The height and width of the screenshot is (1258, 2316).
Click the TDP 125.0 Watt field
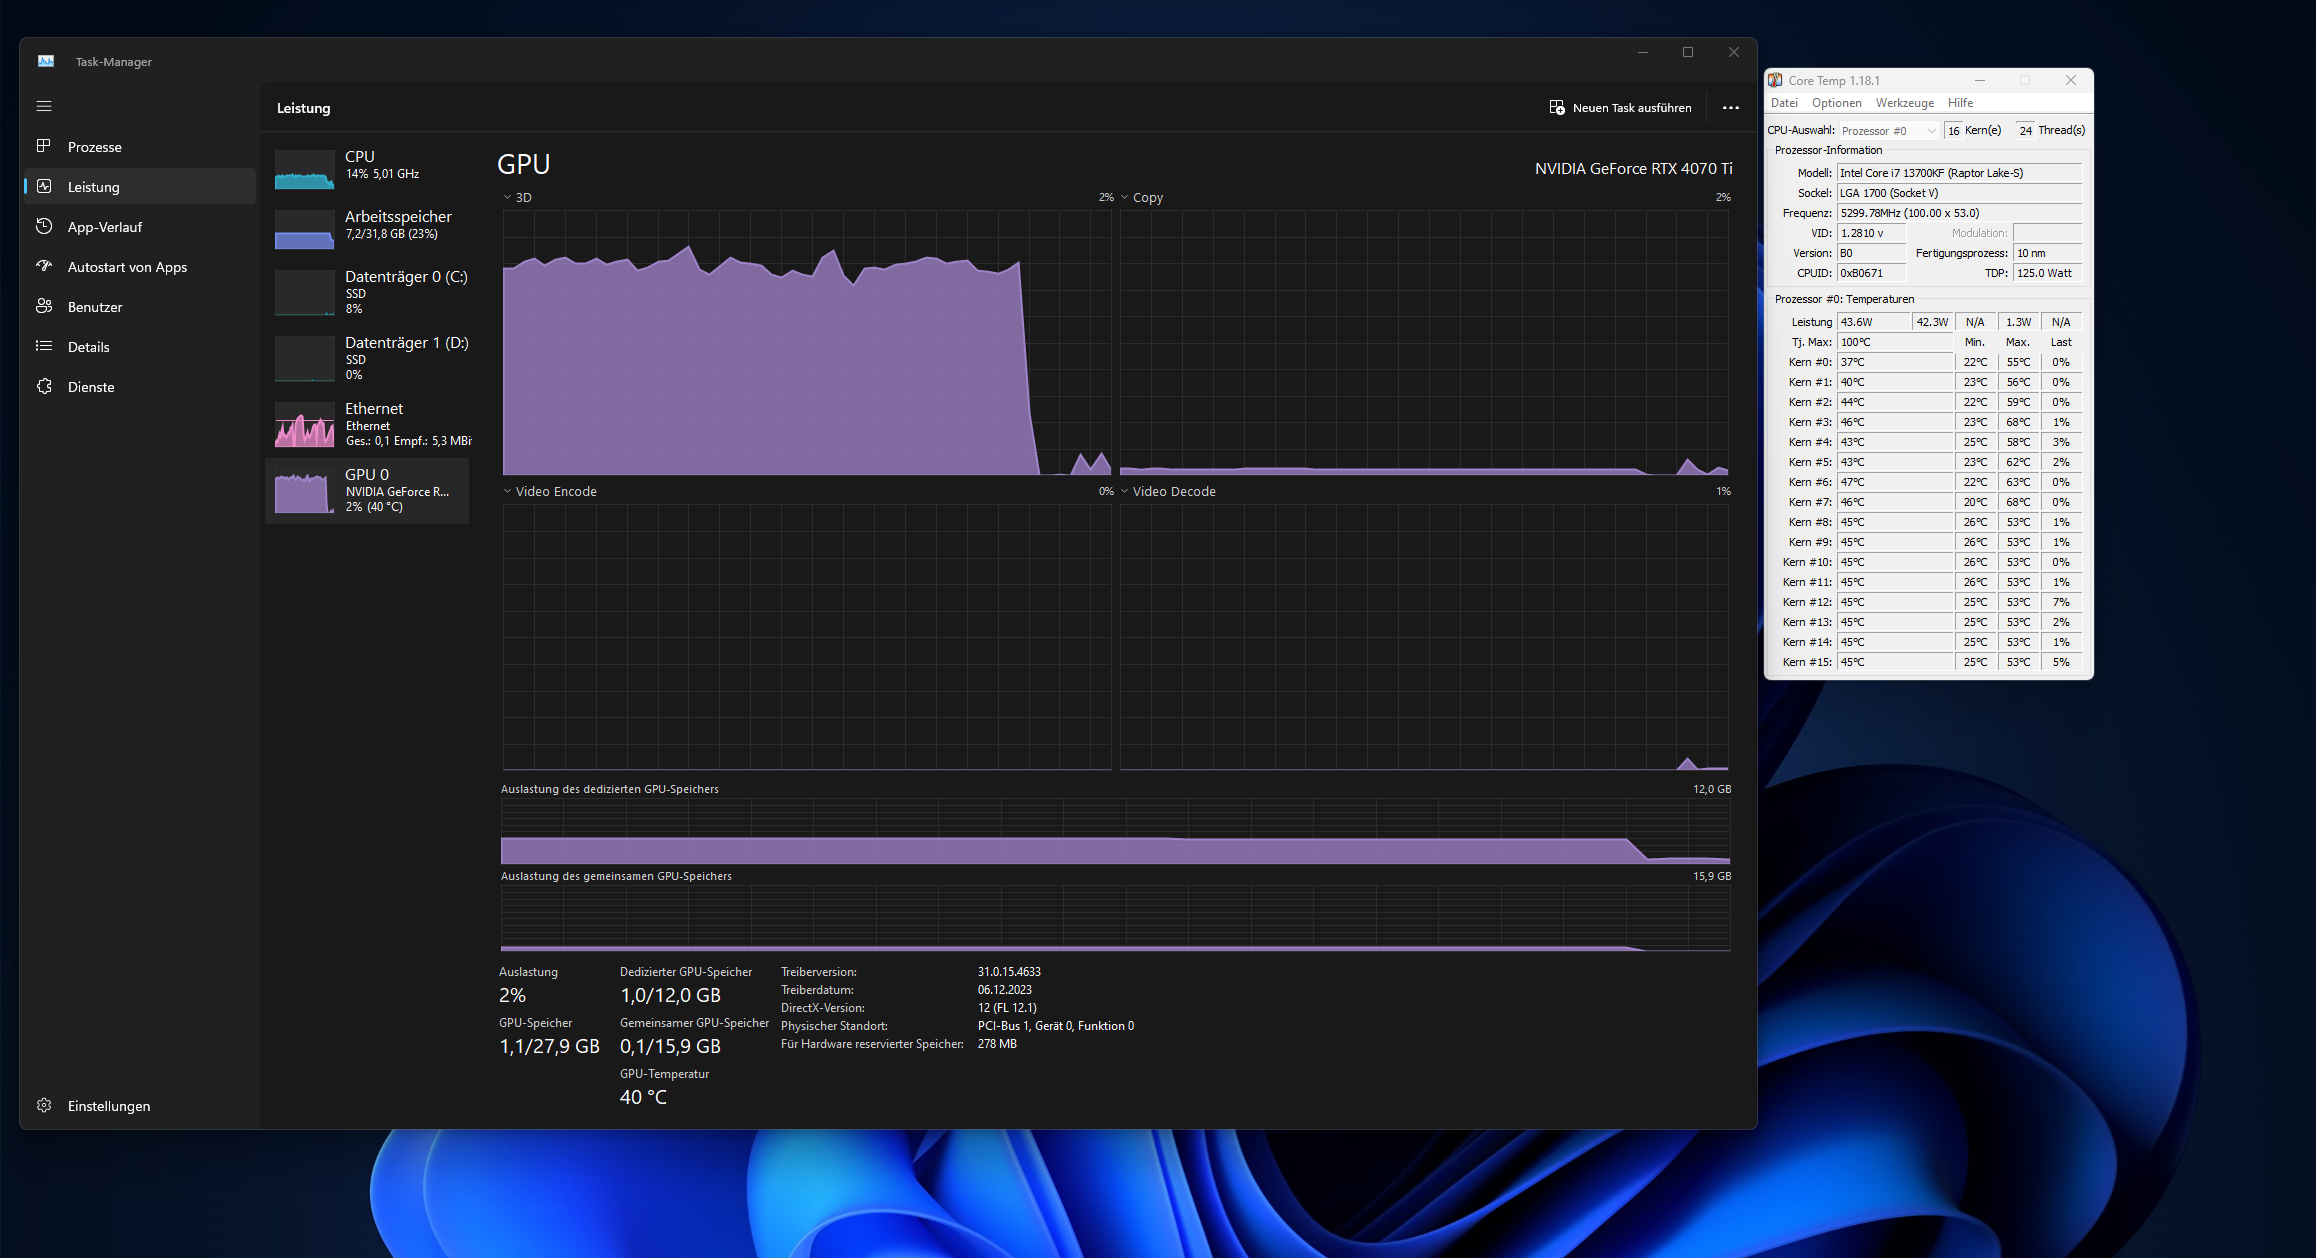2048,273
